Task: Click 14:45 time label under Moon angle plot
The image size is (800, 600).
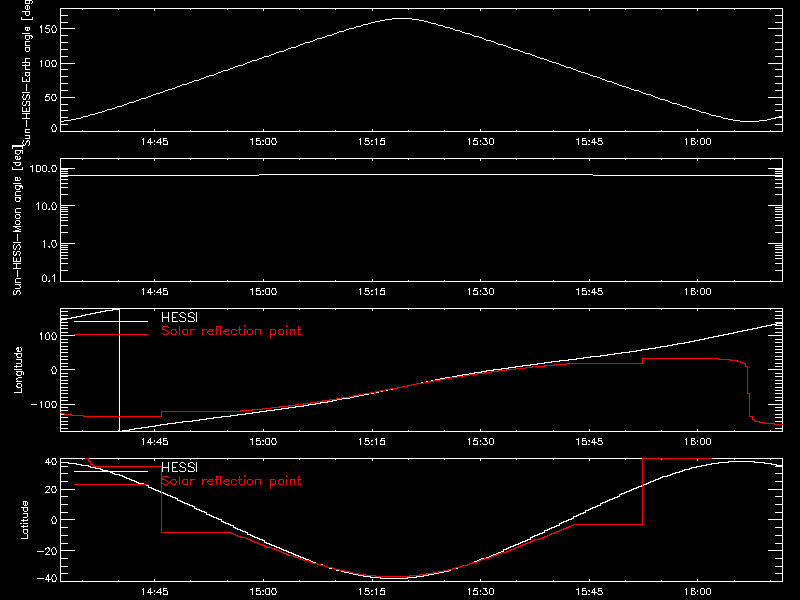Action: pos(155,292)
